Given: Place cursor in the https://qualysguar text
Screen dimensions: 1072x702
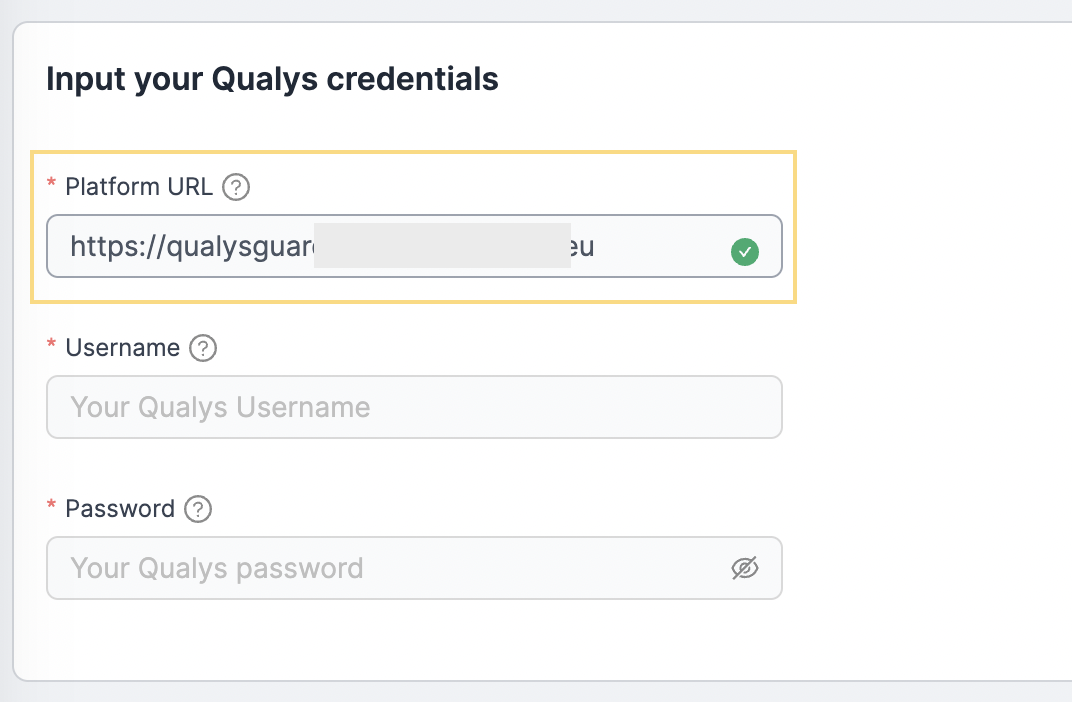Looking at the screenshot, I should tap(192, 247).
